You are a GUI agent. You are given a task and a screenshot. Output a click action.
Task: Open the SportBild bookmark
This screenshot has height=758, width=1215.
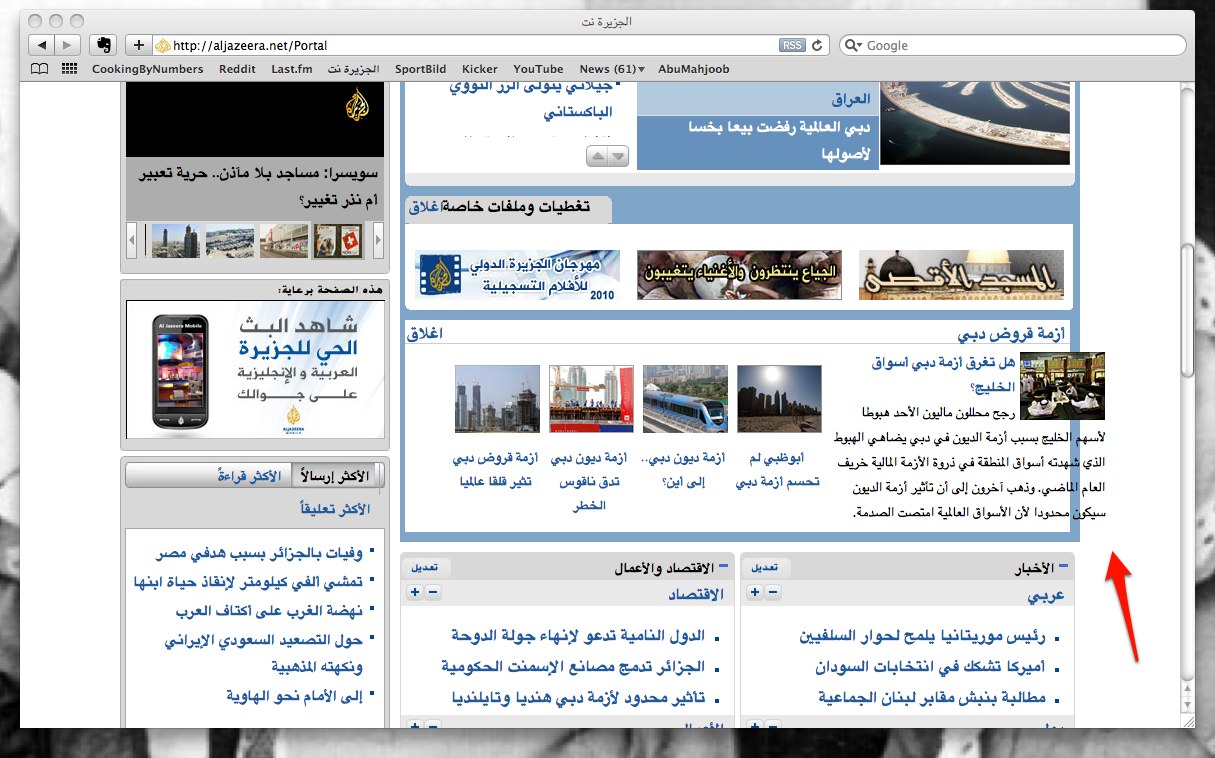click(422, 69)
